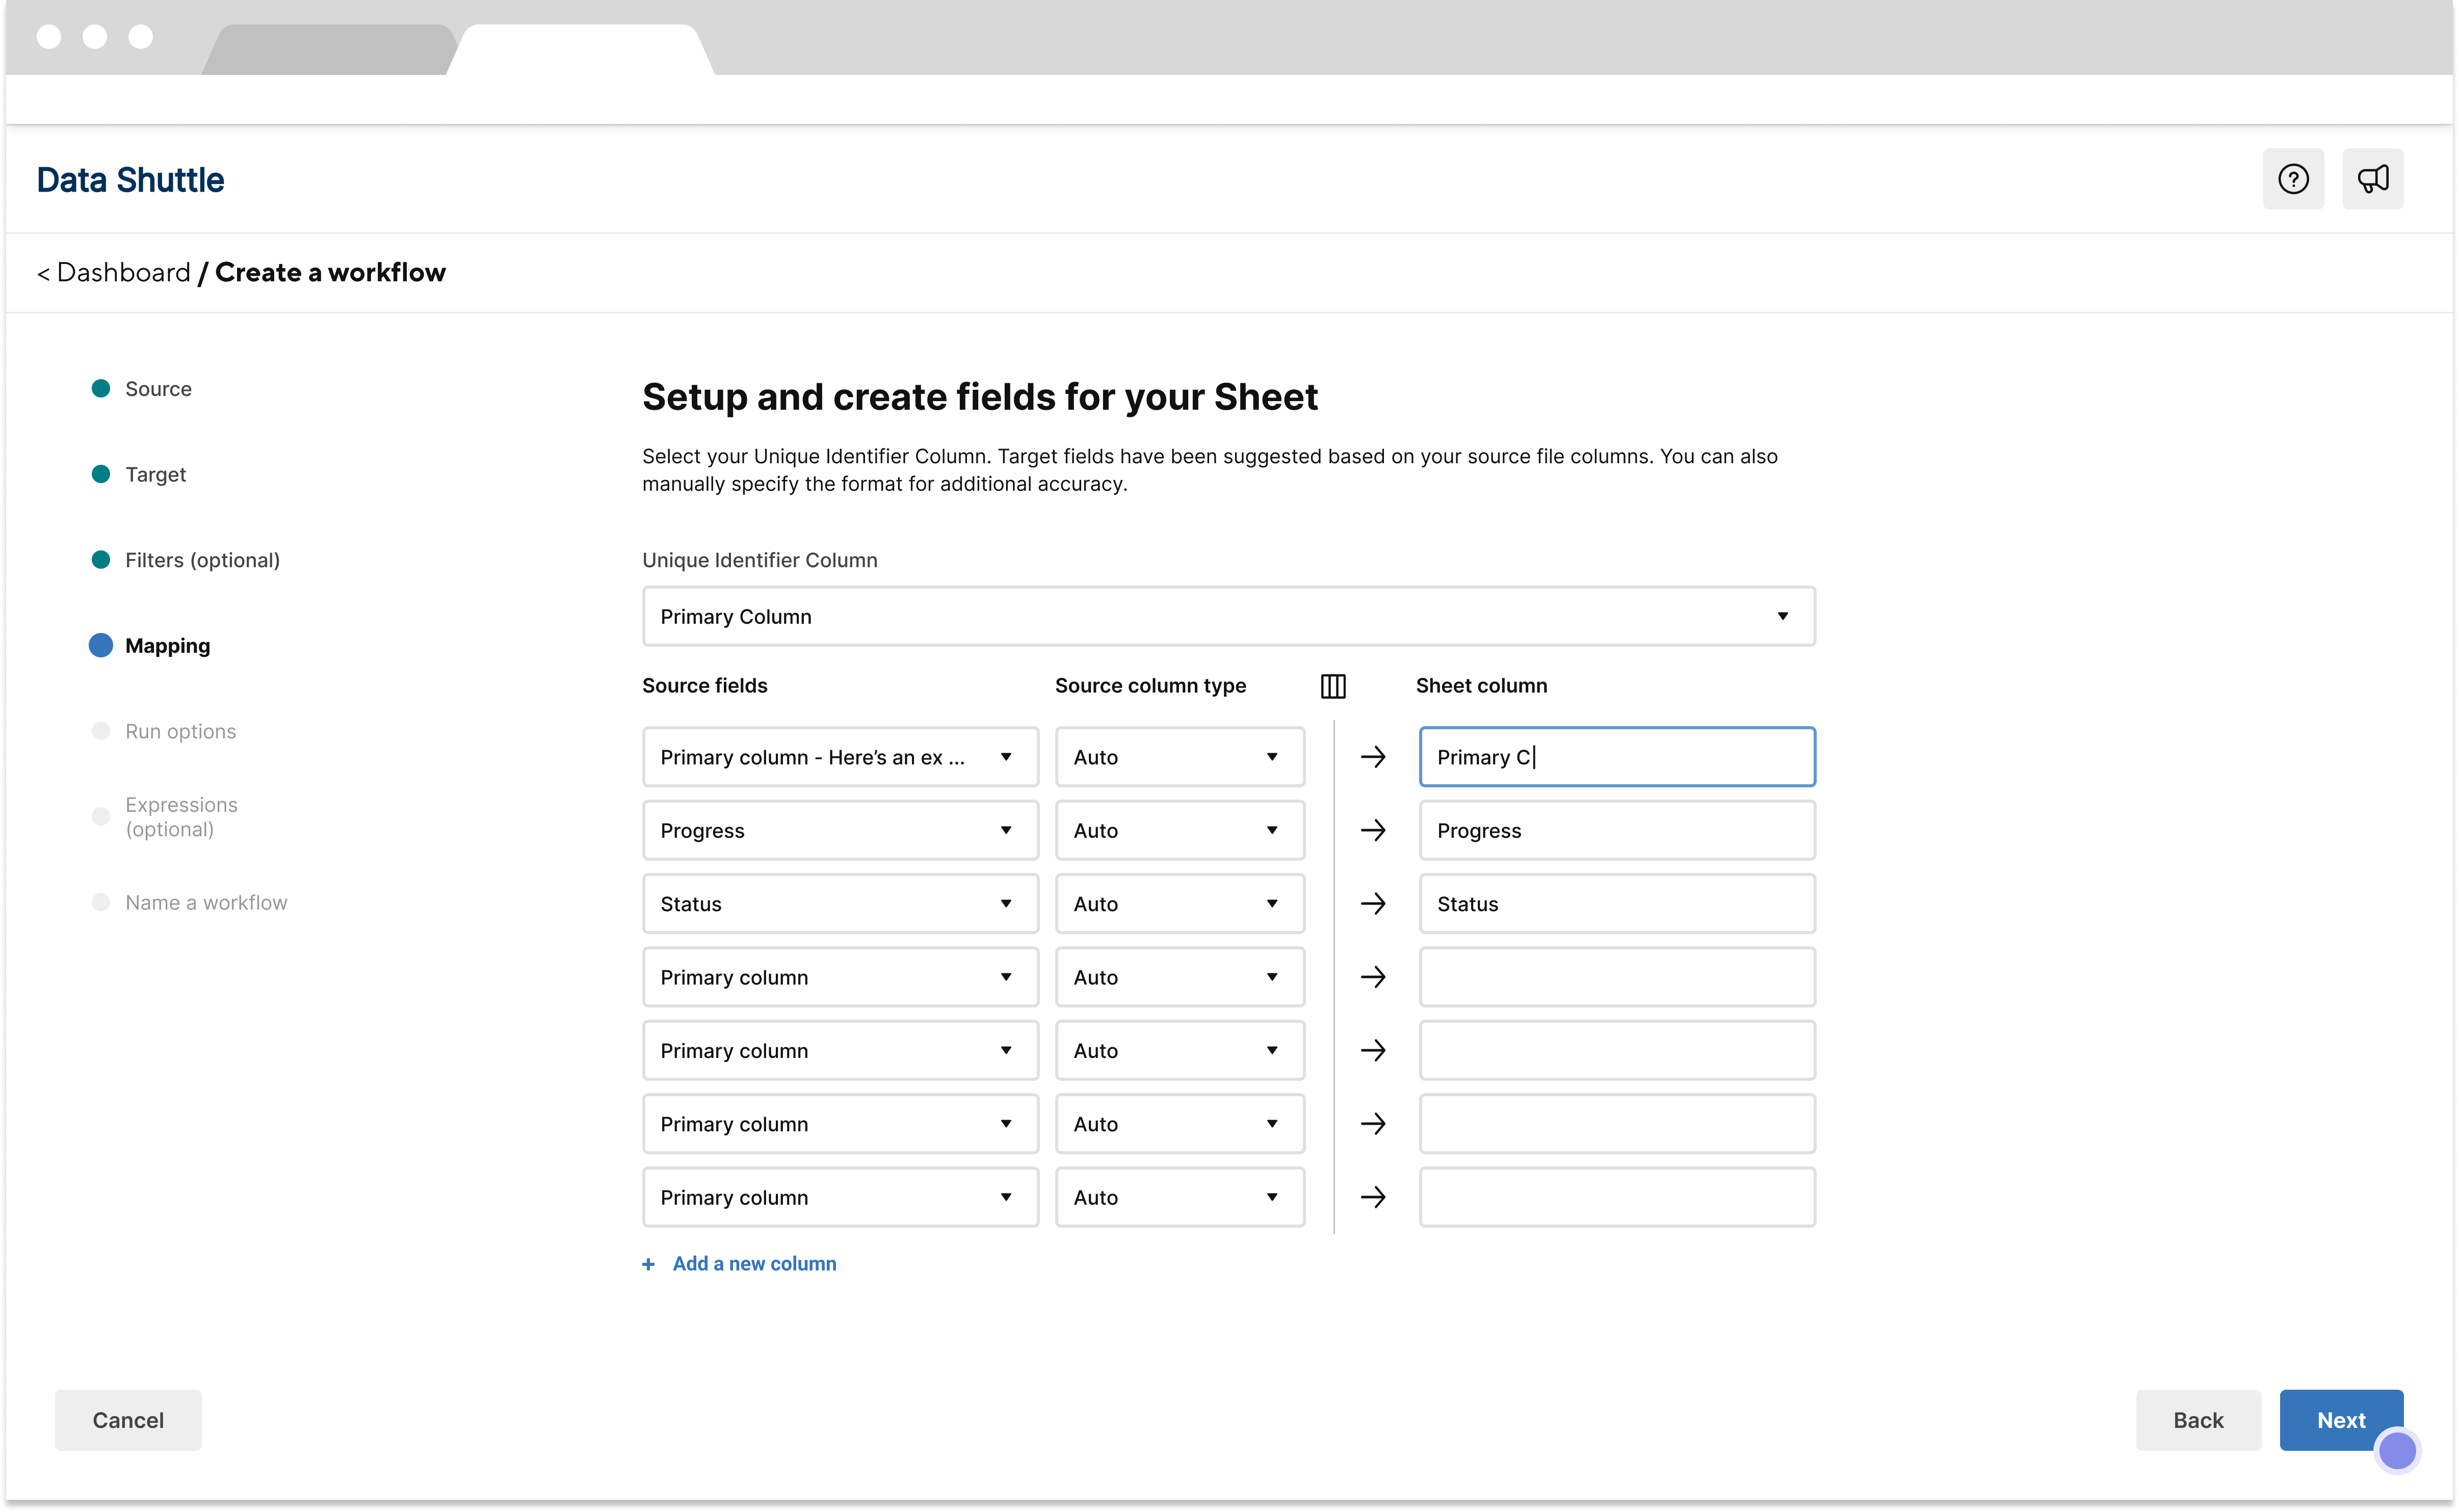The image size is (2459, 1512).
Task: Go to the Source step in the sidebar
Action: point(157,389)
